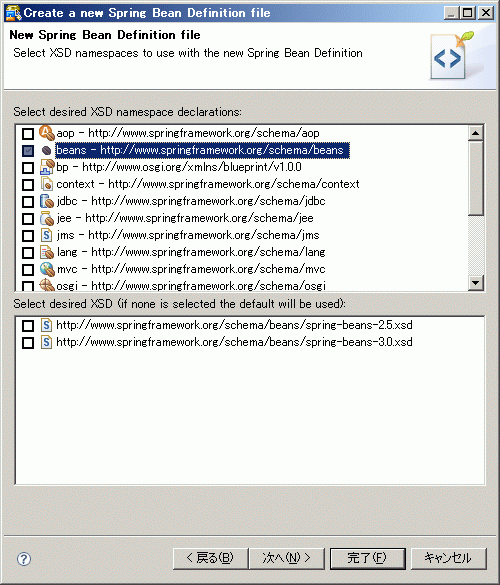Enable the aop namespace checkbox
Viewport: 500px width, 585px height.
click(x=28, y=134)
